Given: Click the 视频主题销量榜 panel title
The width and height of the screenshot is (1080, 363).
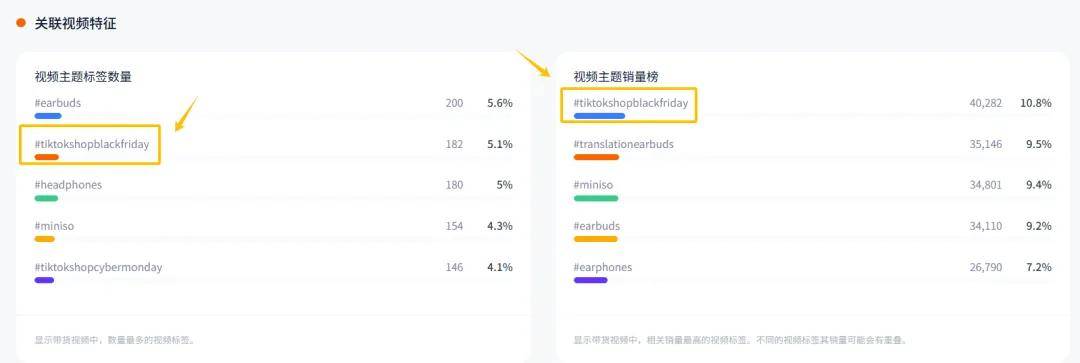Looking at the screenshot, I should point(616,76).
